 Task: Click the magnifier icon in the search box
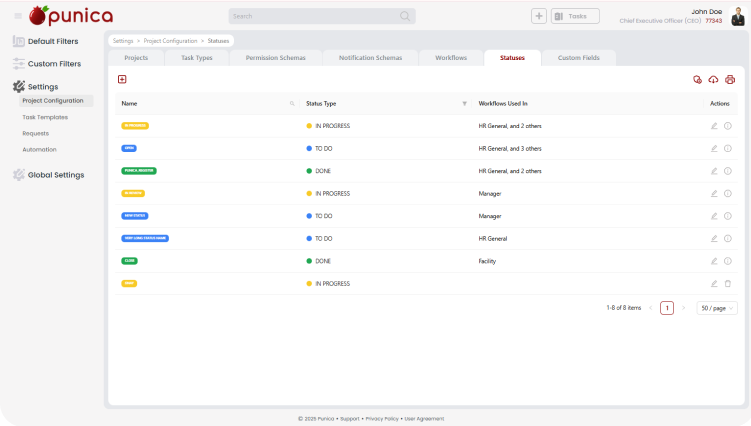pyautogui.click(x=405, y=16)
